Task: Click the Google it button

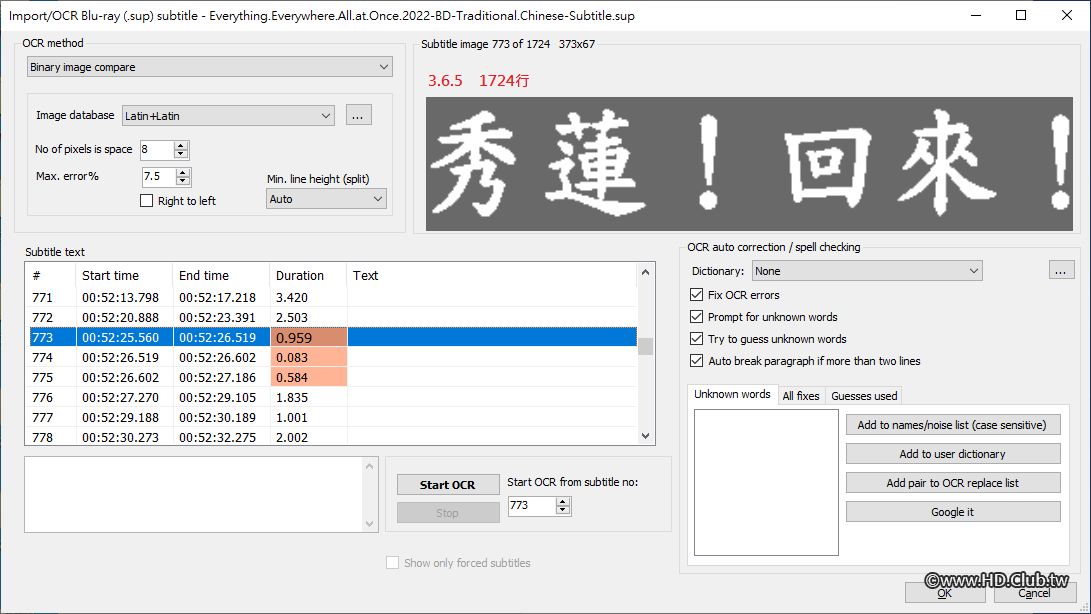Action: pyautogui.click(x=953, y=512)
